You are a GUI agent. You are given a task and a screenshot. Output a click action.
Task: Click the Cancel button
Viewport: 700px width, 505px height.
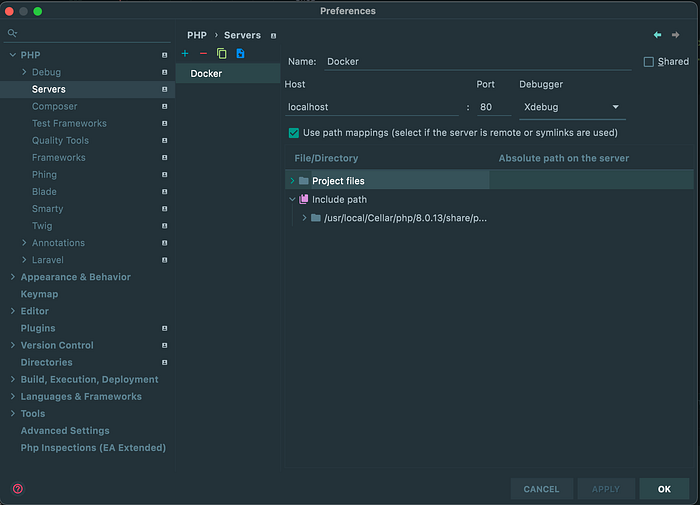pyautogui.click(x=541, y=489)
